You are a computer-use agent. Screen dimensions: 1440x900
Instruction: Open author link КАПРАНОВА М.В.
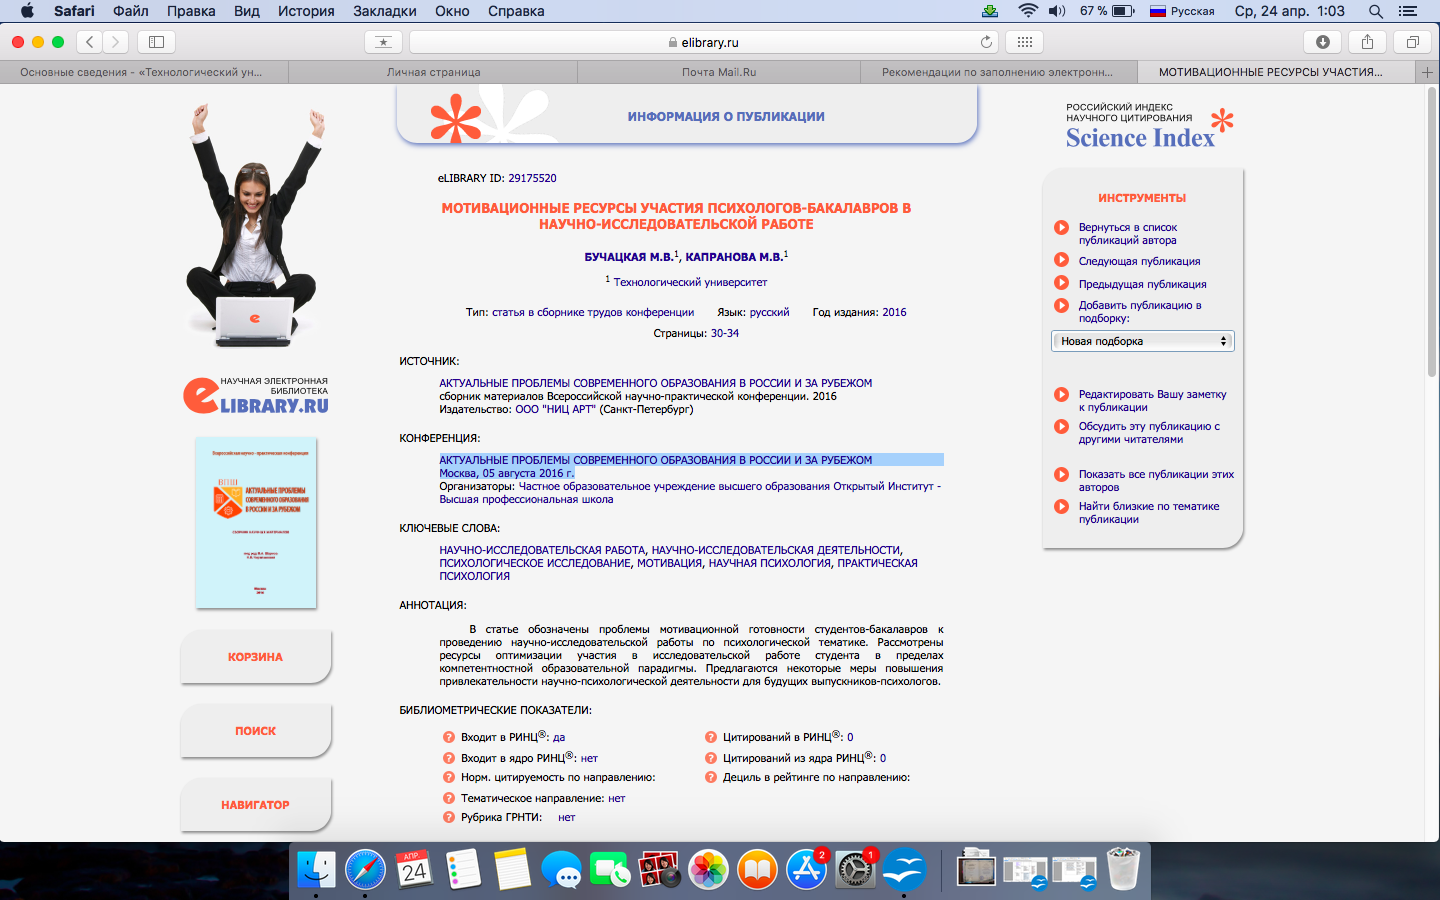(734, 257)
